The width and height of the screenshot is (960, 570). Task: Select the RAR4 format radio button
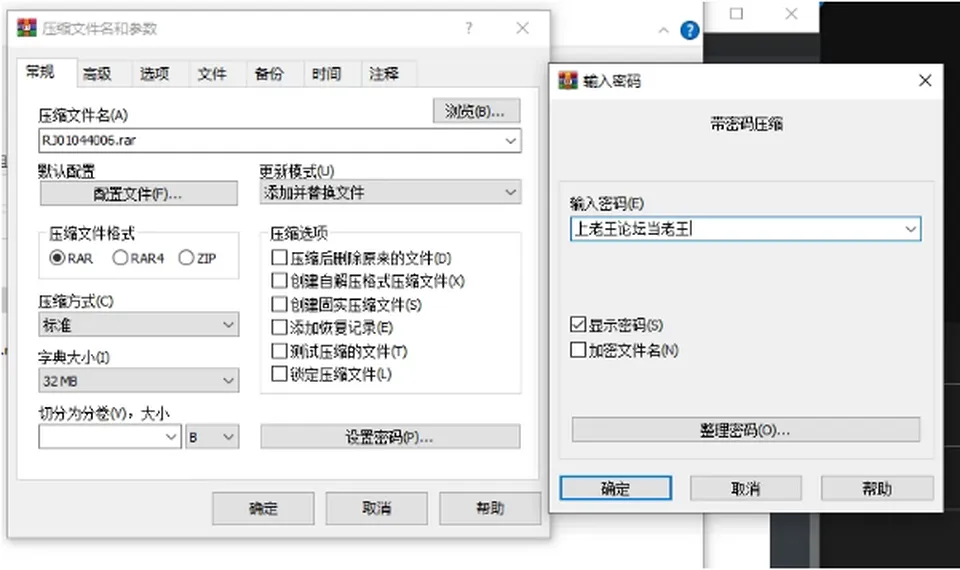point(121,258)
